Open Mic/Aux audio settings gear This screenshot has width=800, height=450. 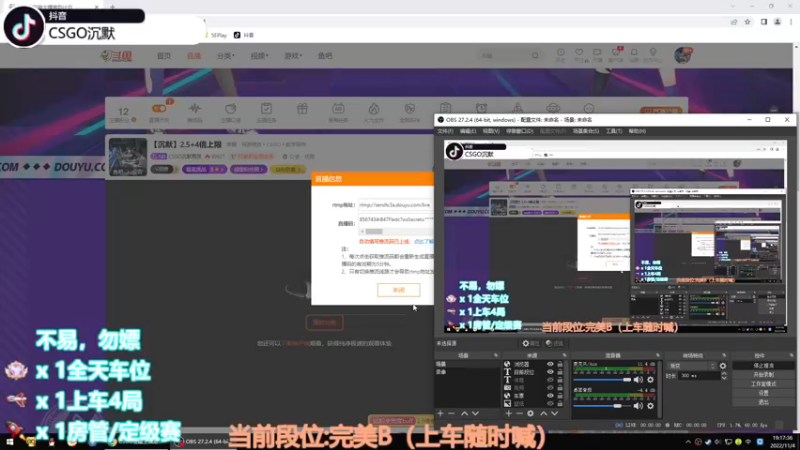(x=651, y=380)
